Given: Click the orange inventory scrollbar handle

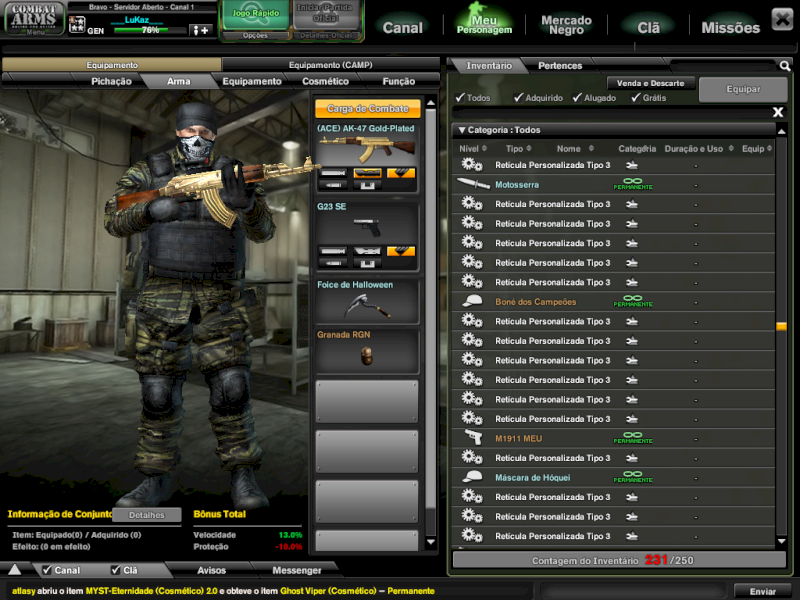Looking at the screenshot, I should [781, 326].
